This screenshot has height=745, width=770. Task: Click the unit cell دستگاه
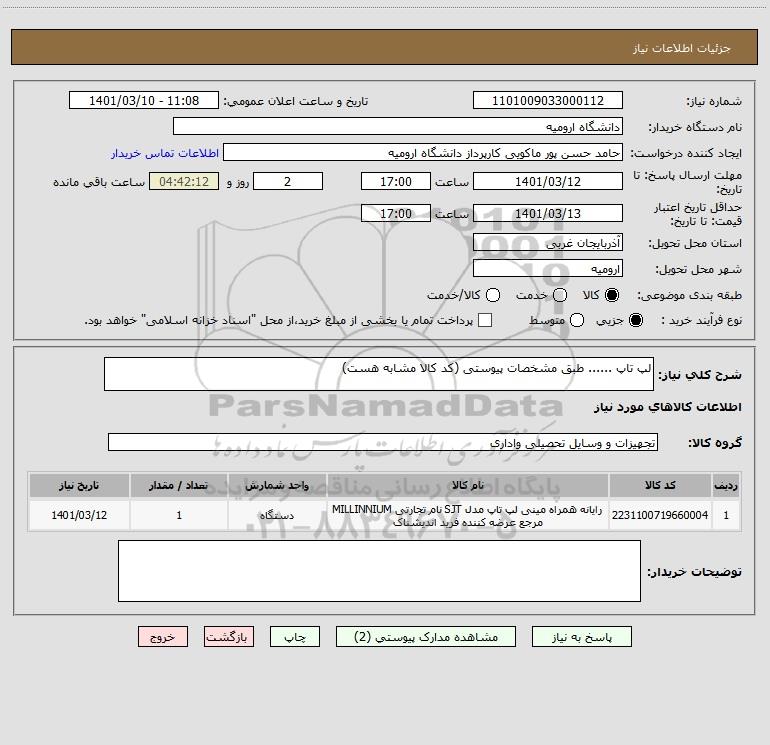pos(277,515)
